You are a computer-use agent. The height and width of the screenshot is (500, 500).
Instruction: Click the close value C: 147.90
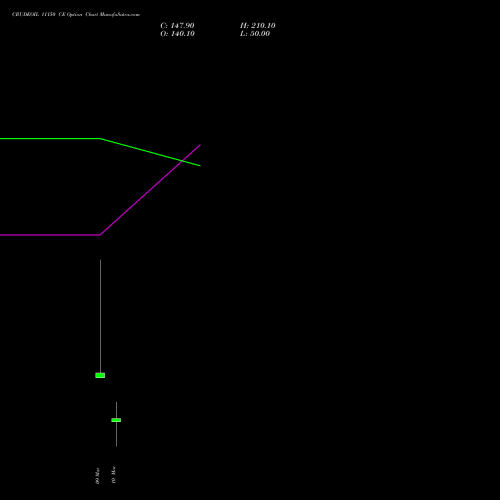click(177, 26)
